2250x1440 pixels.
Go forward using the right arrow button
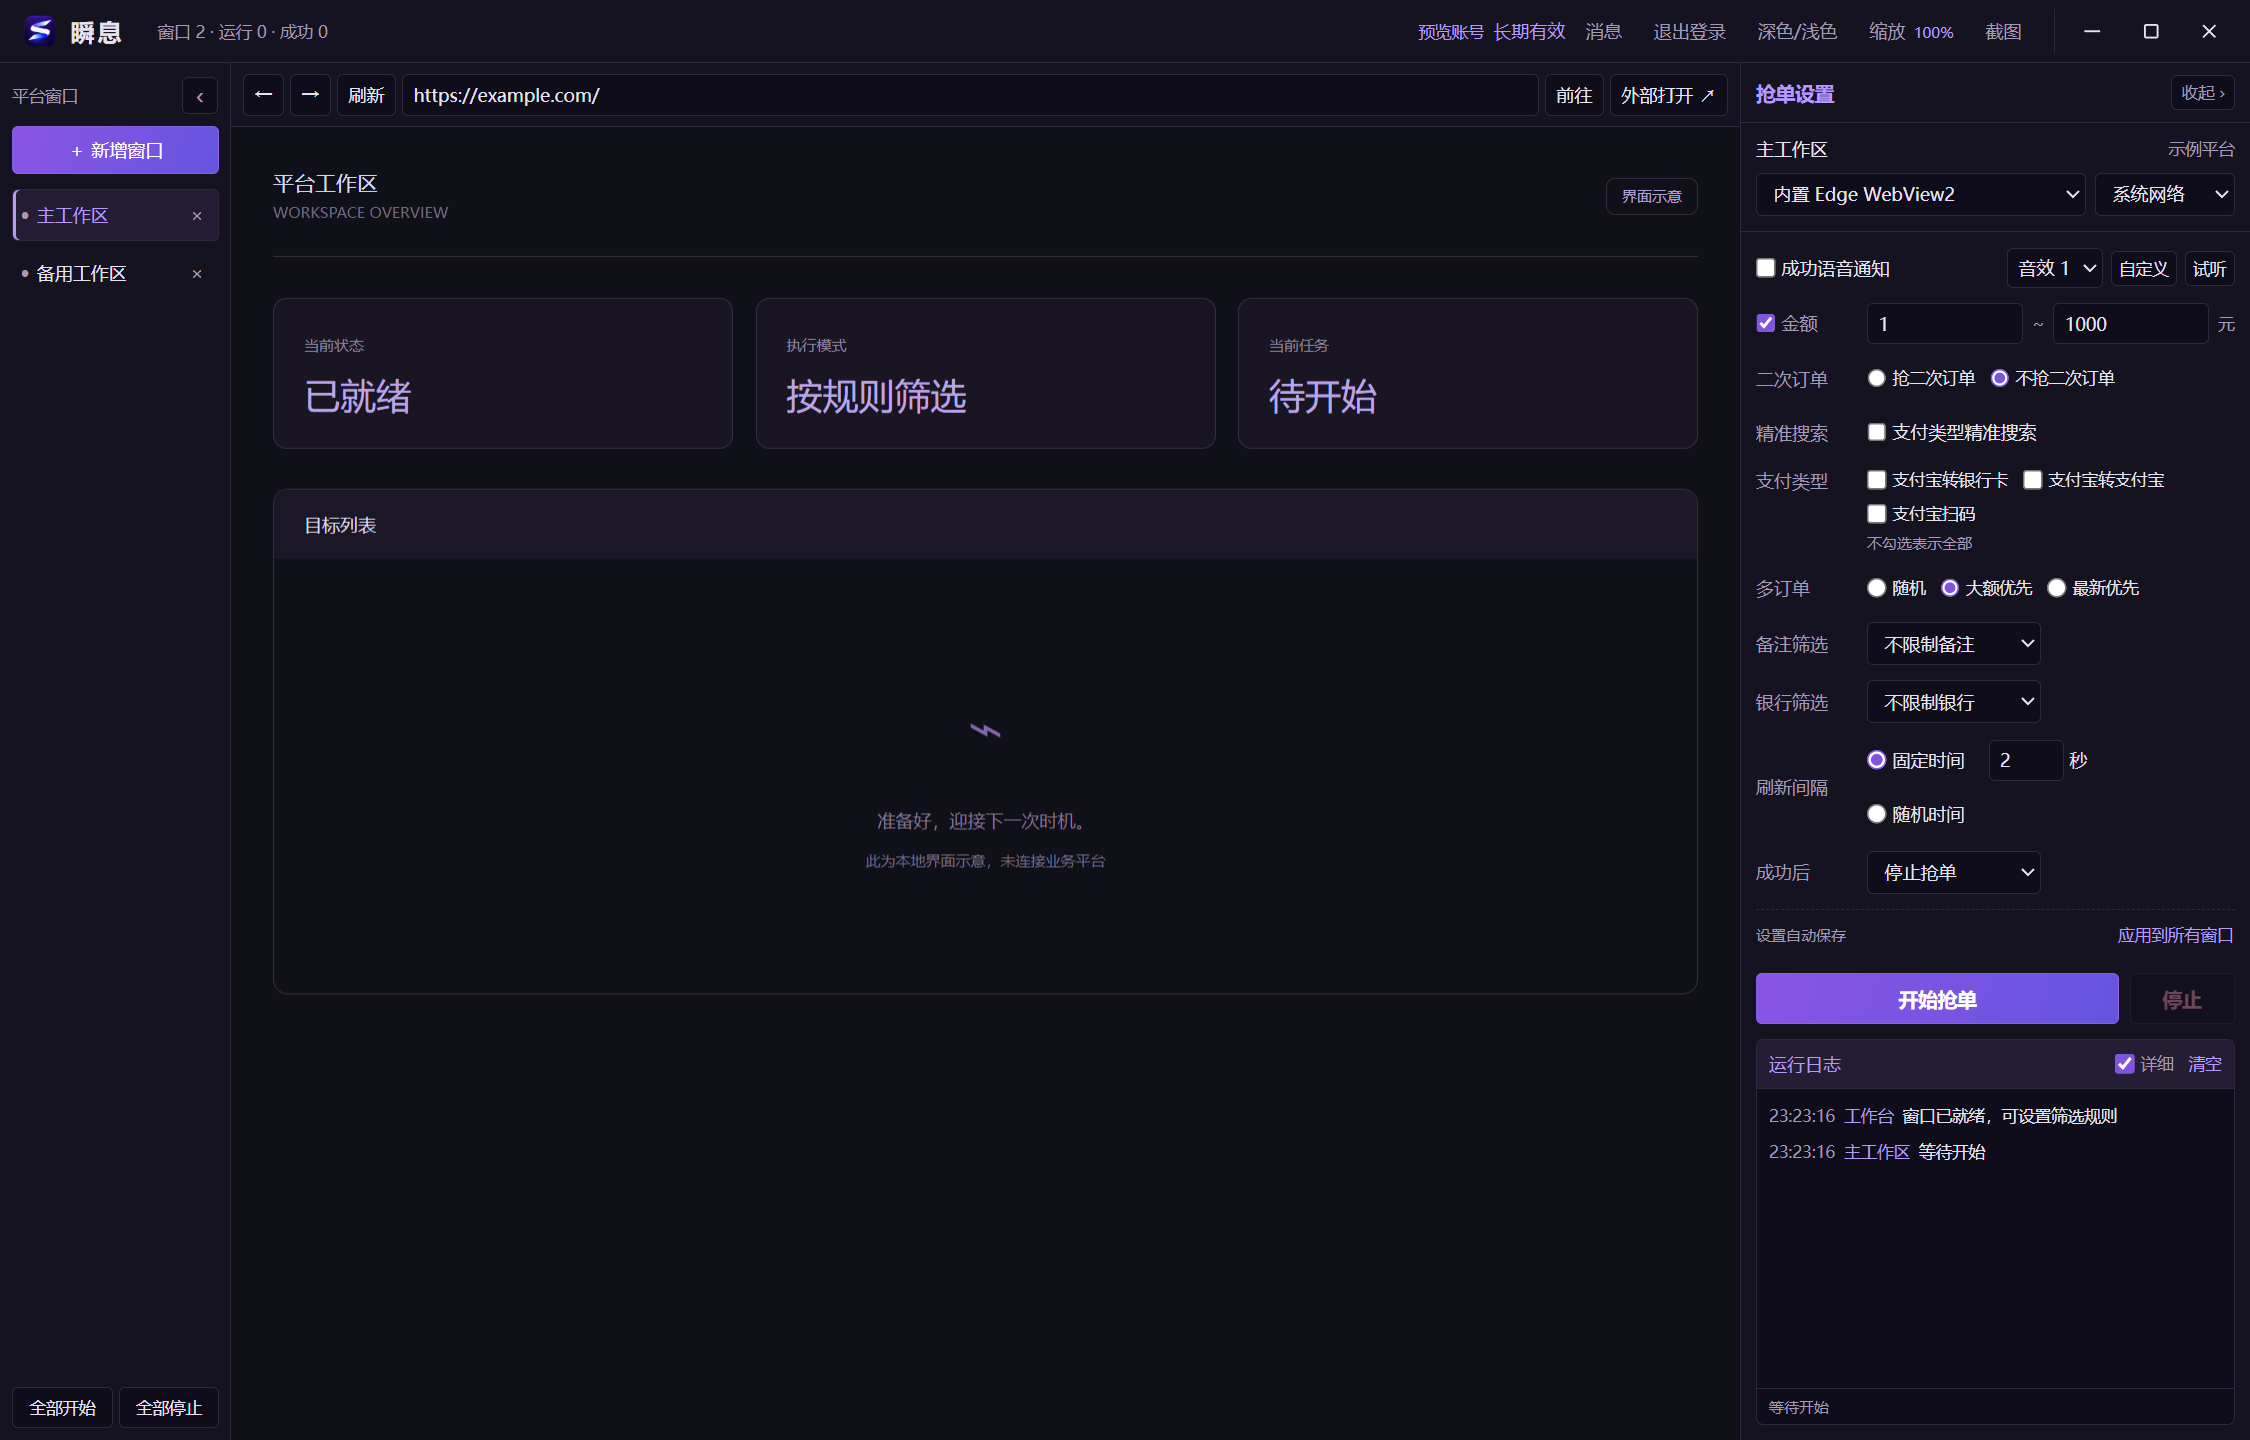tap(310, 95)
